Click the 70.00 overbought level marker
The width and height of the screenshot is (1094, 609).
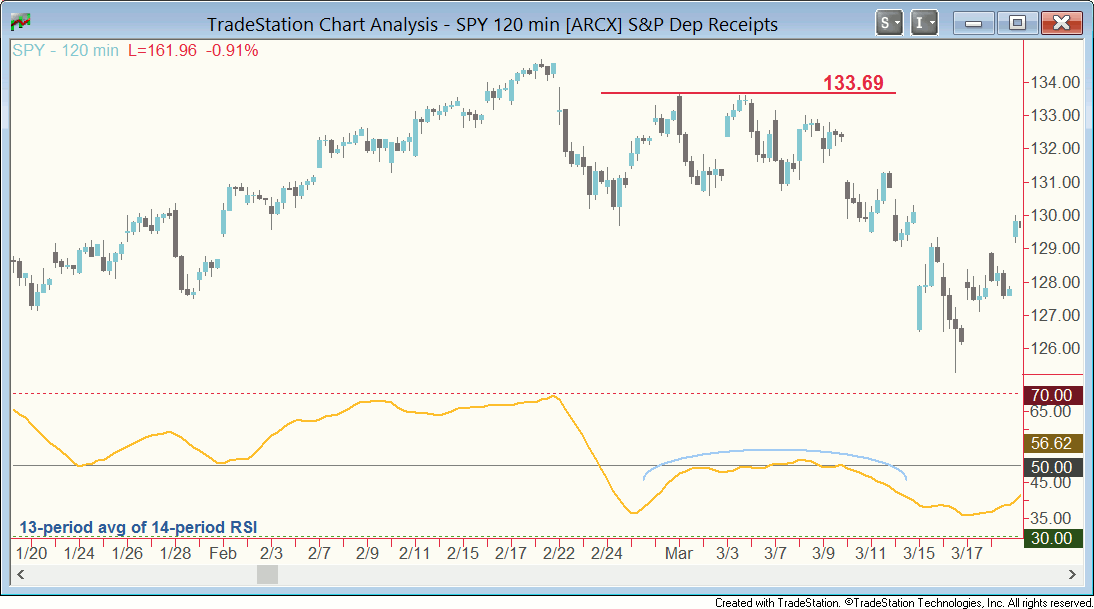pos(1053,395)
